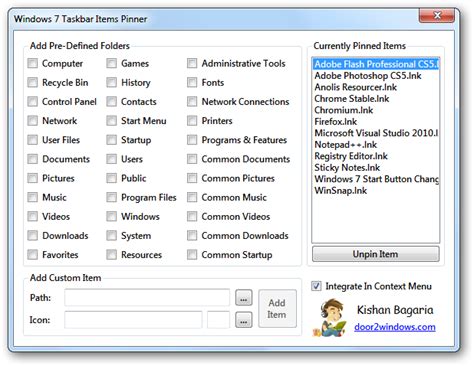Viewport: 474px width, 366px height.
Task: Enable the Games checkbox
Action: point(111,63)
